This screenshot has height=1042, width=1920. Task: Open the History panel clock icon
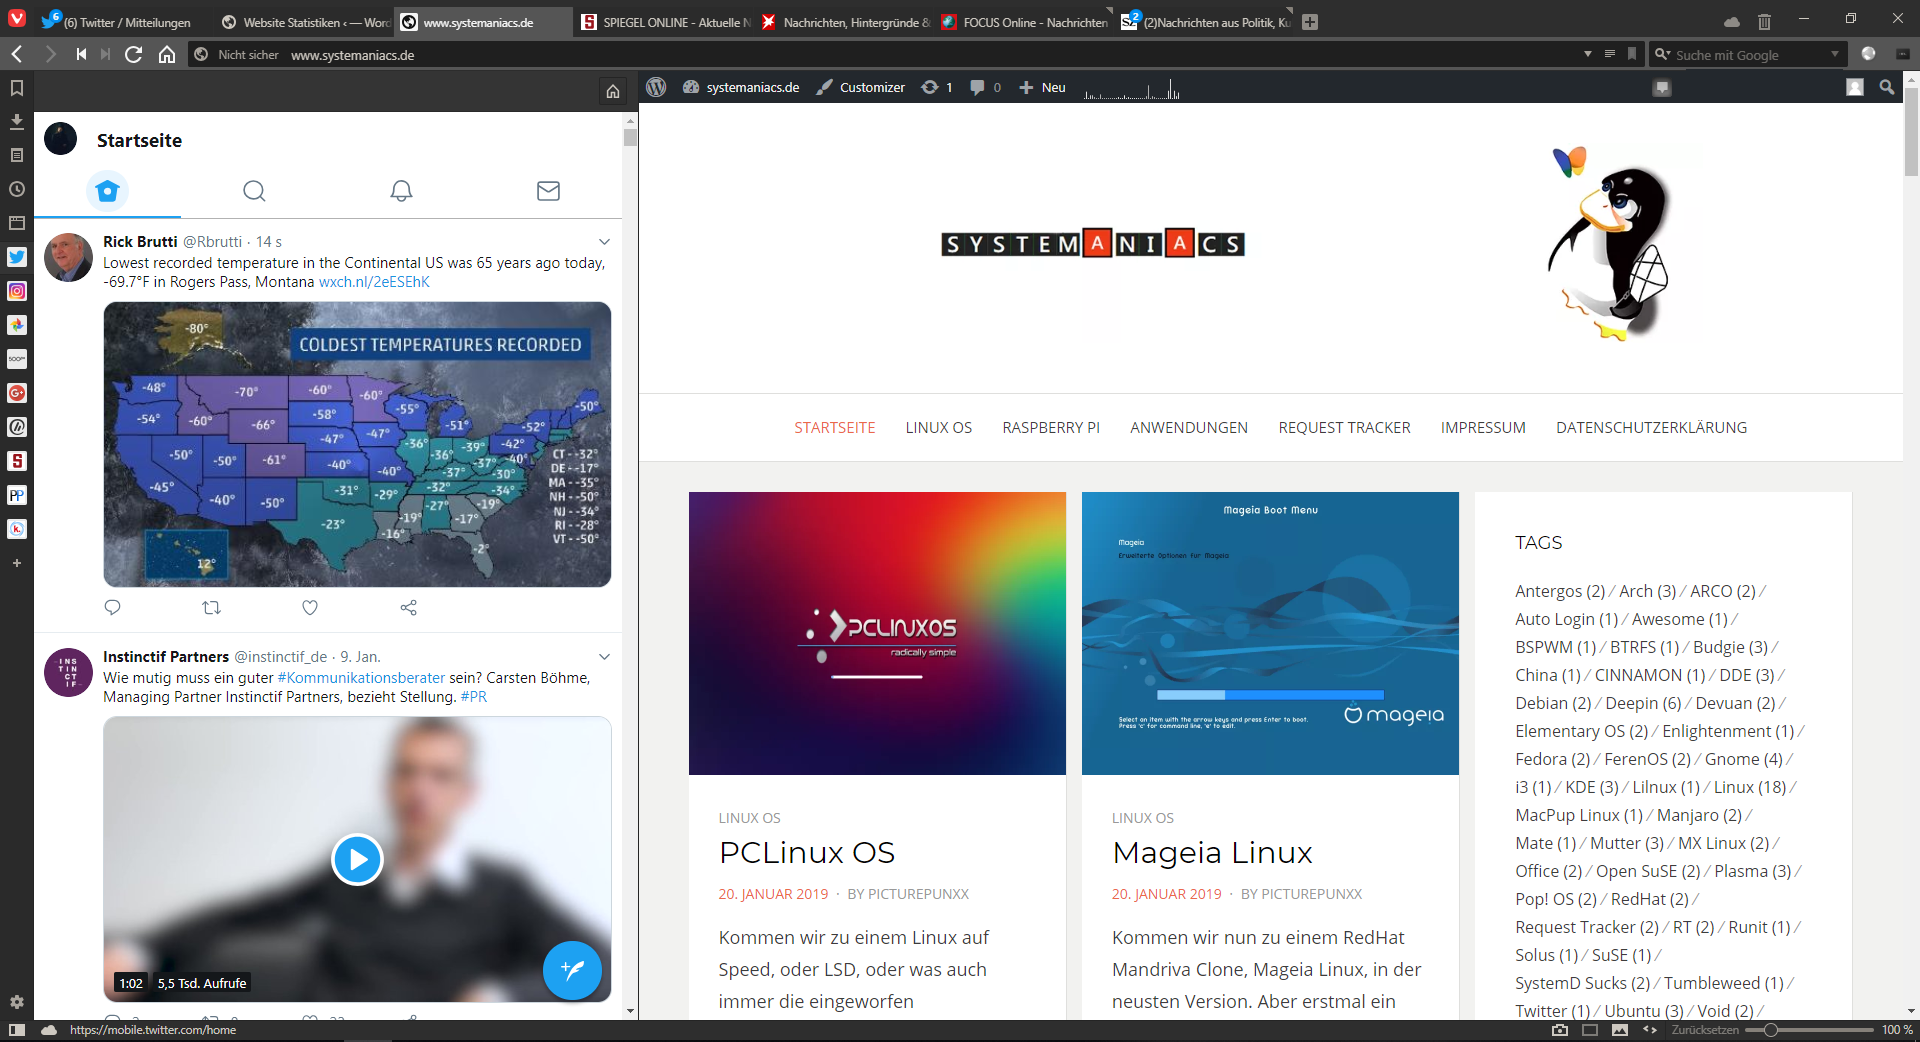tap(17, 189)
